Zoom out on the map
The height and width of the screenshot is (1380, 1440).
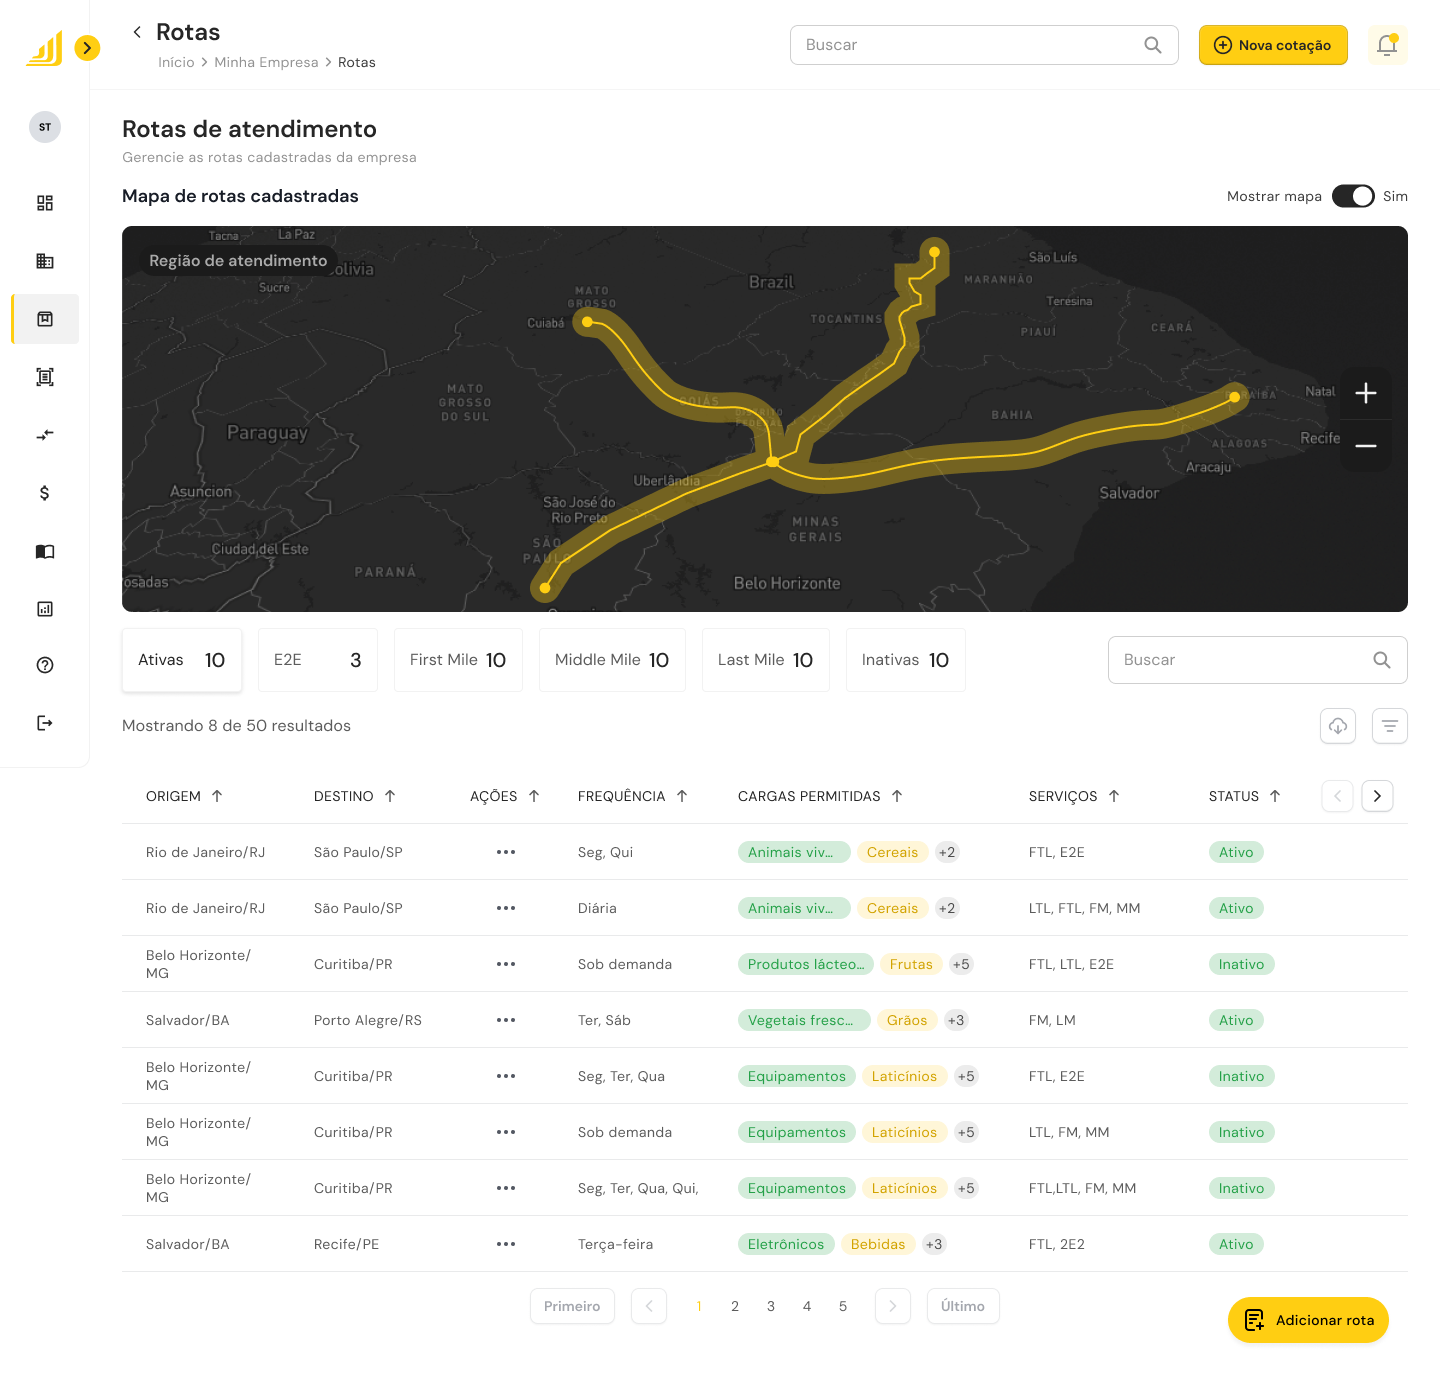coord(1365,446)
